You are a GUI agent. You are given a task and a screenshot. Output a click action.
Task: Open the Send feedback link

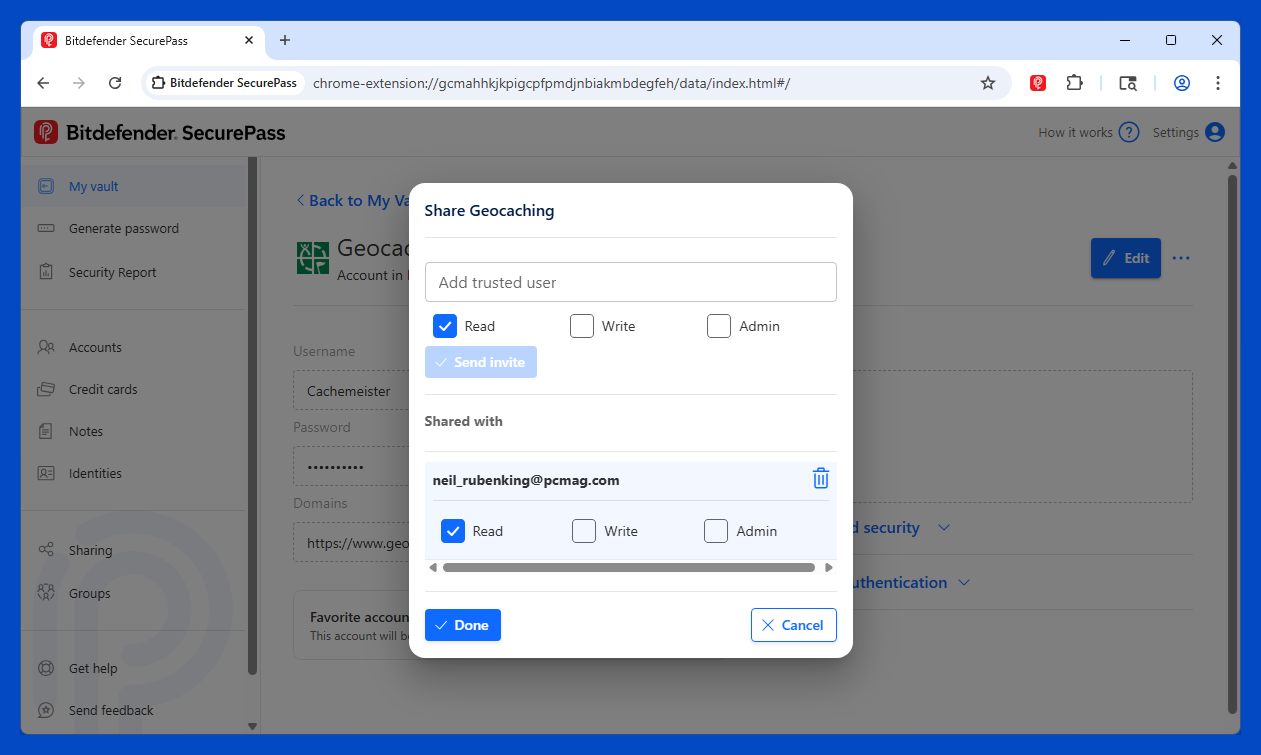pos(111,710)
